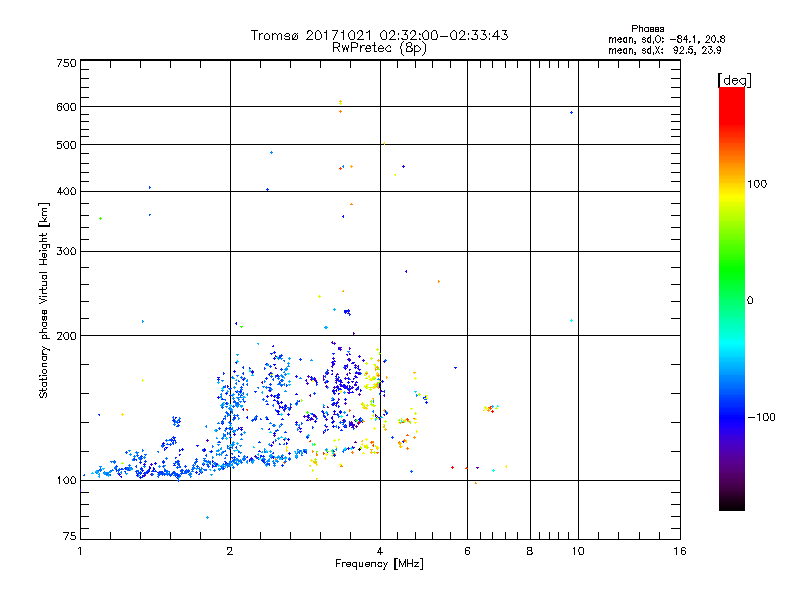Click the x-axis tick label '4'
Viewport: 800px width, 600px height.
380,551
